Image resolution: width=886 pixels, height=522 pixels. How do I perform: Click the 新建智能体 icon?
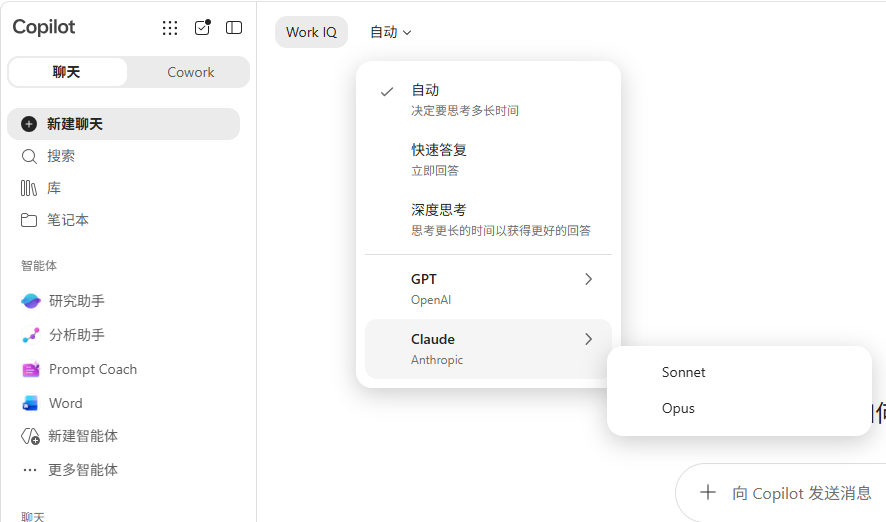(31, 437)
